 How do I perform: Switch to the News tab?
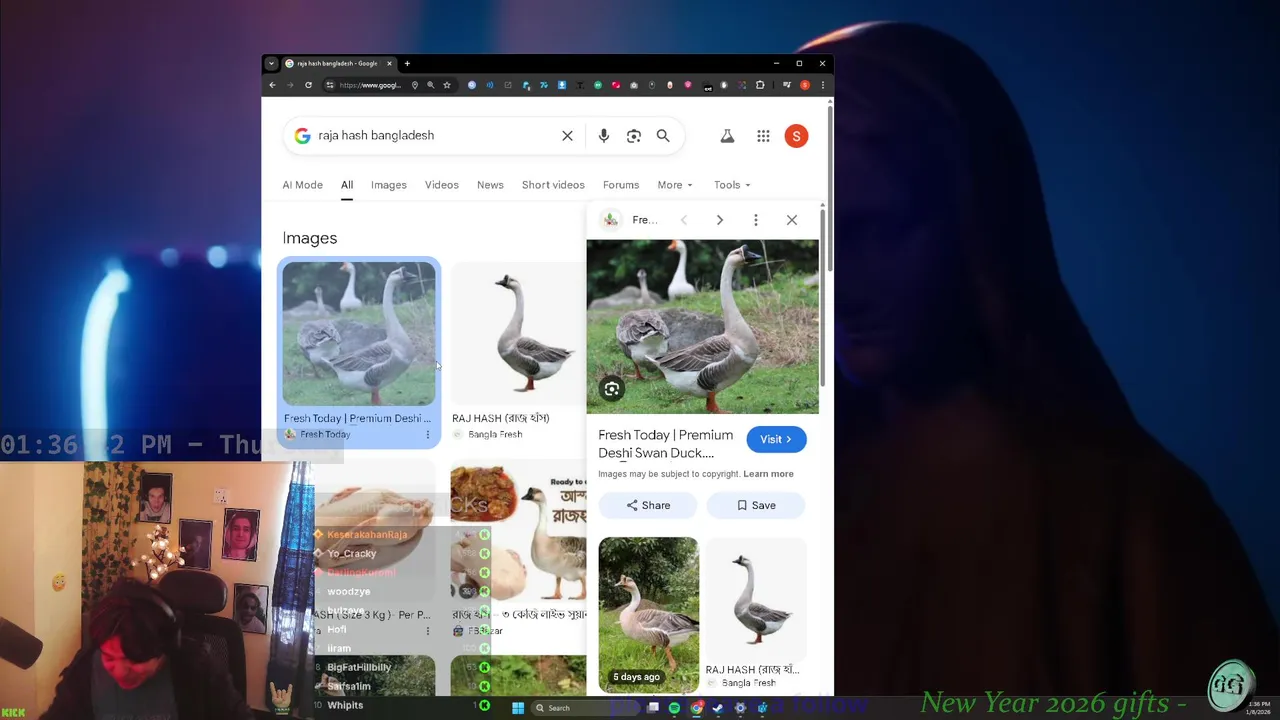[490, 185]
